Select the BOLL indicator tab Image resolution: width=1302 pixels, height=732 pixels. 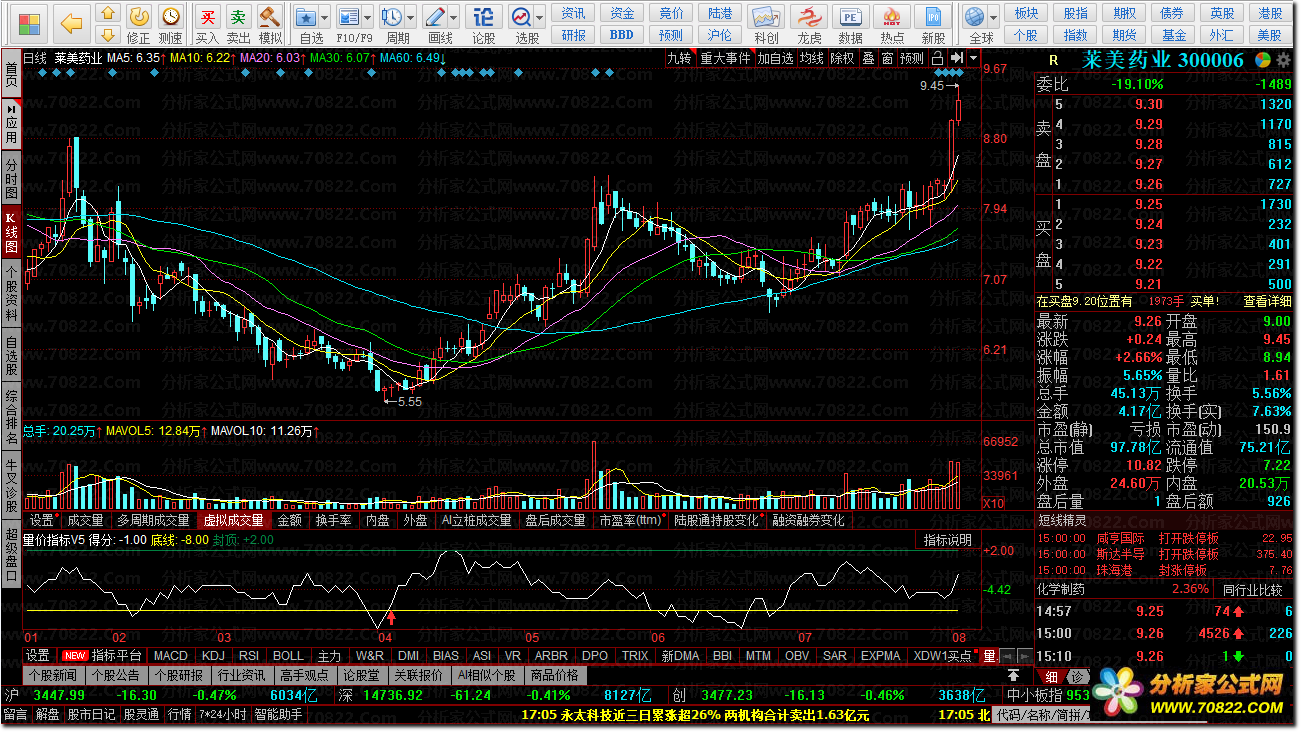(x=288, y=656)
